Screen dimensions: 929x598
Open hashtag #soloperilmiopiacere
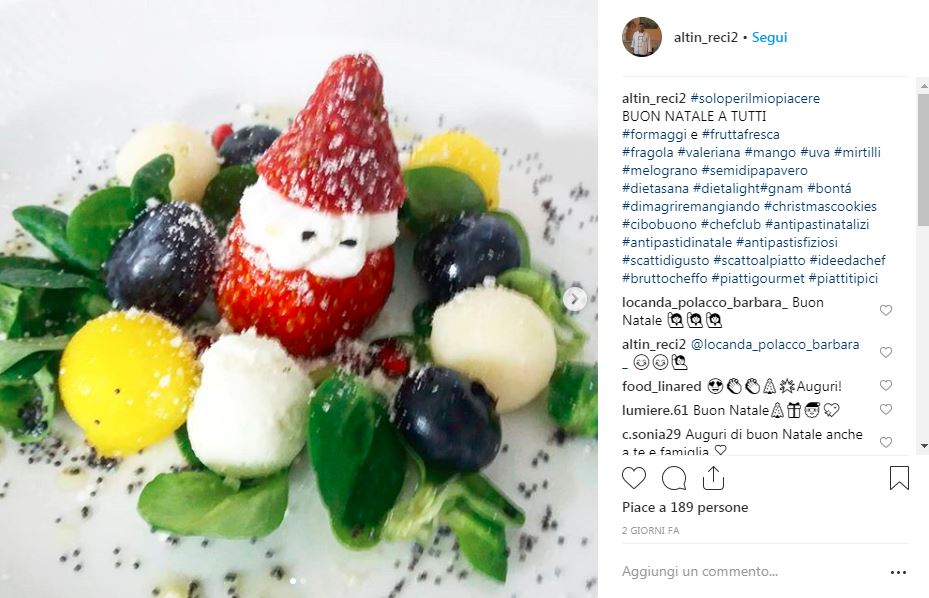click(755, 98)
